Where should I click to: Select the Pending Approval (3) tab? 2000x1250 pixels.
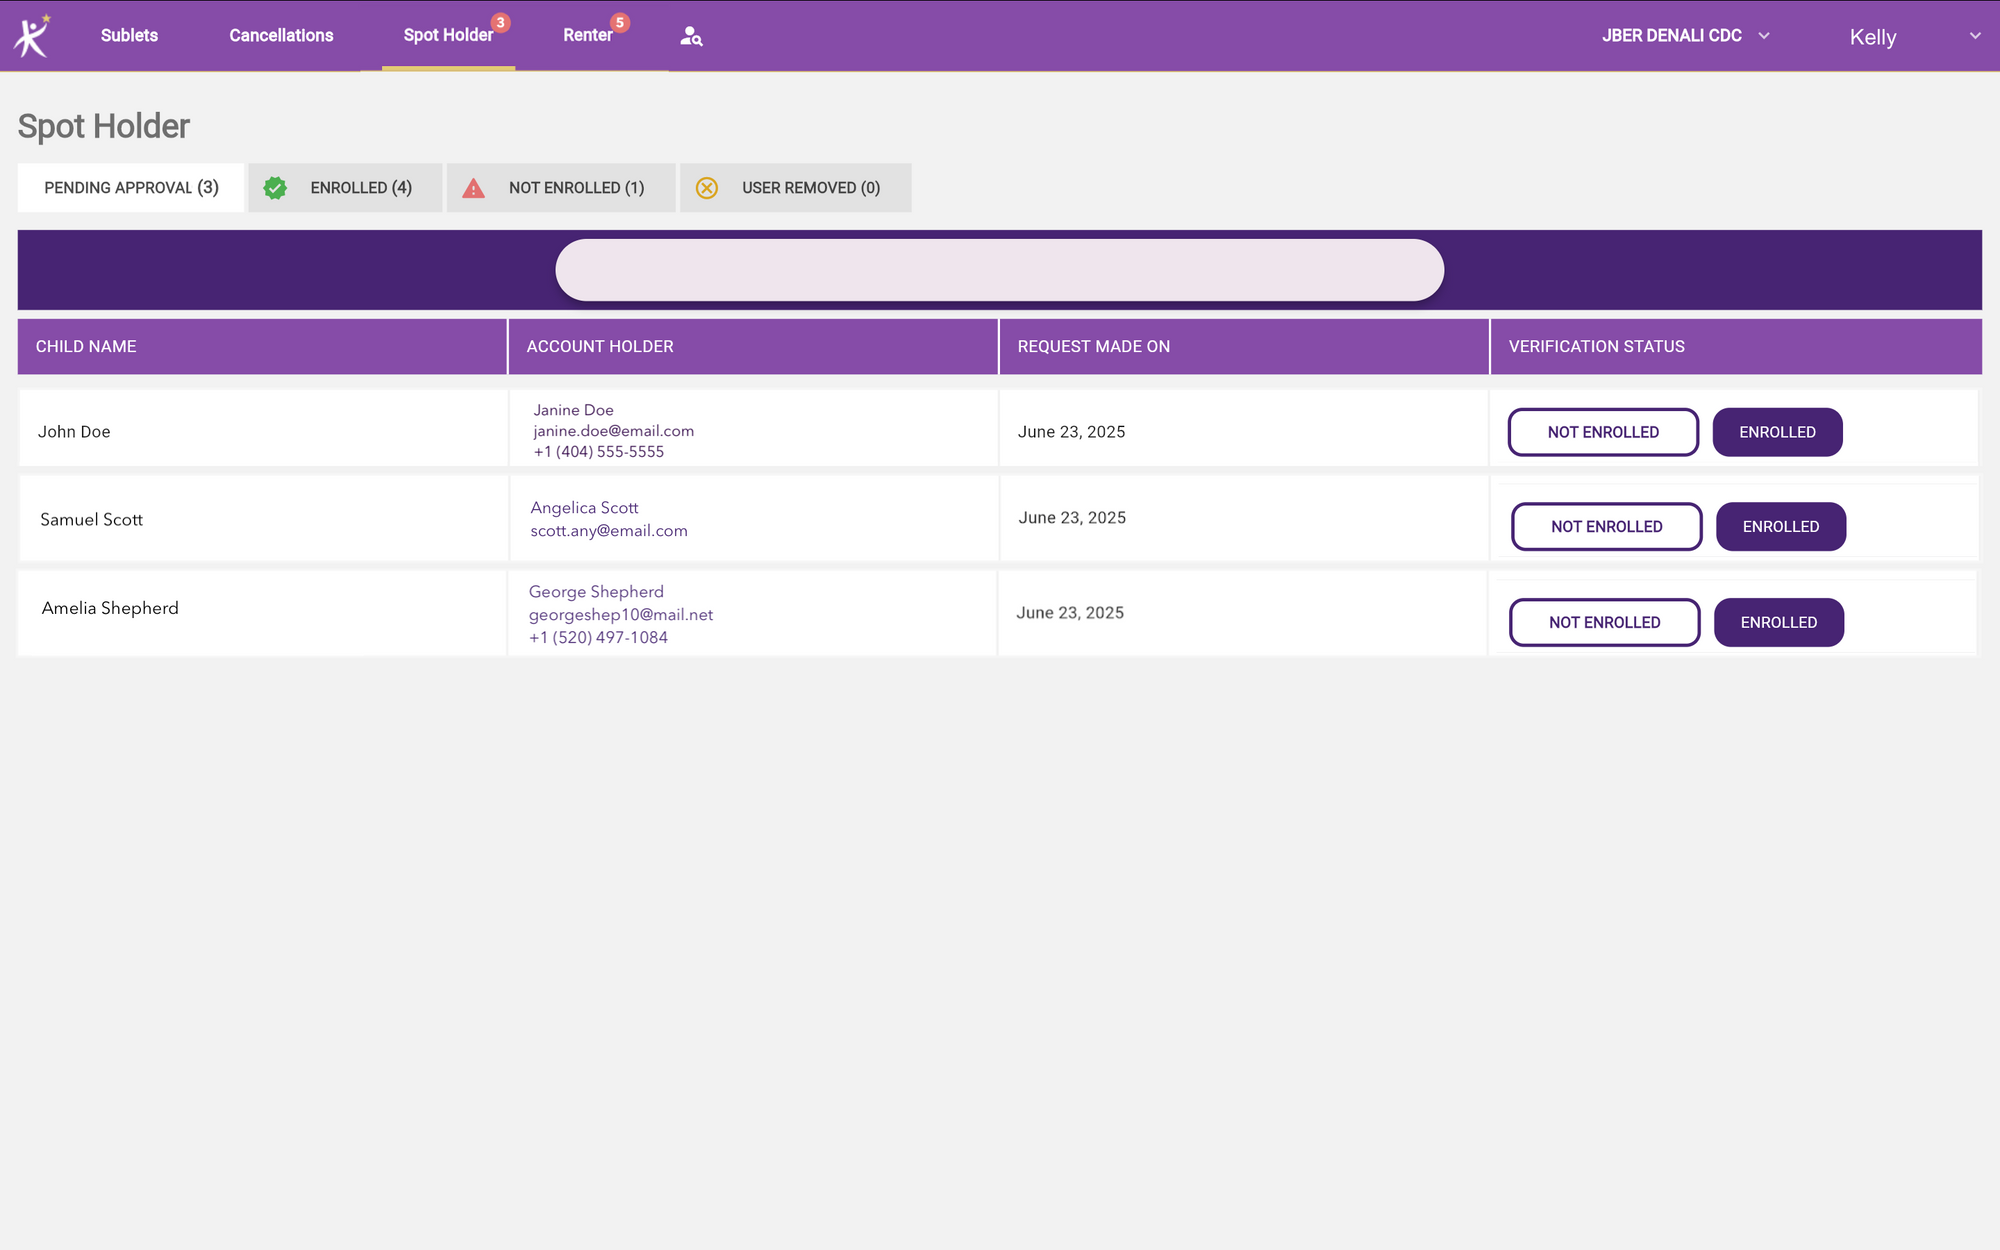(x=131, y=188)
